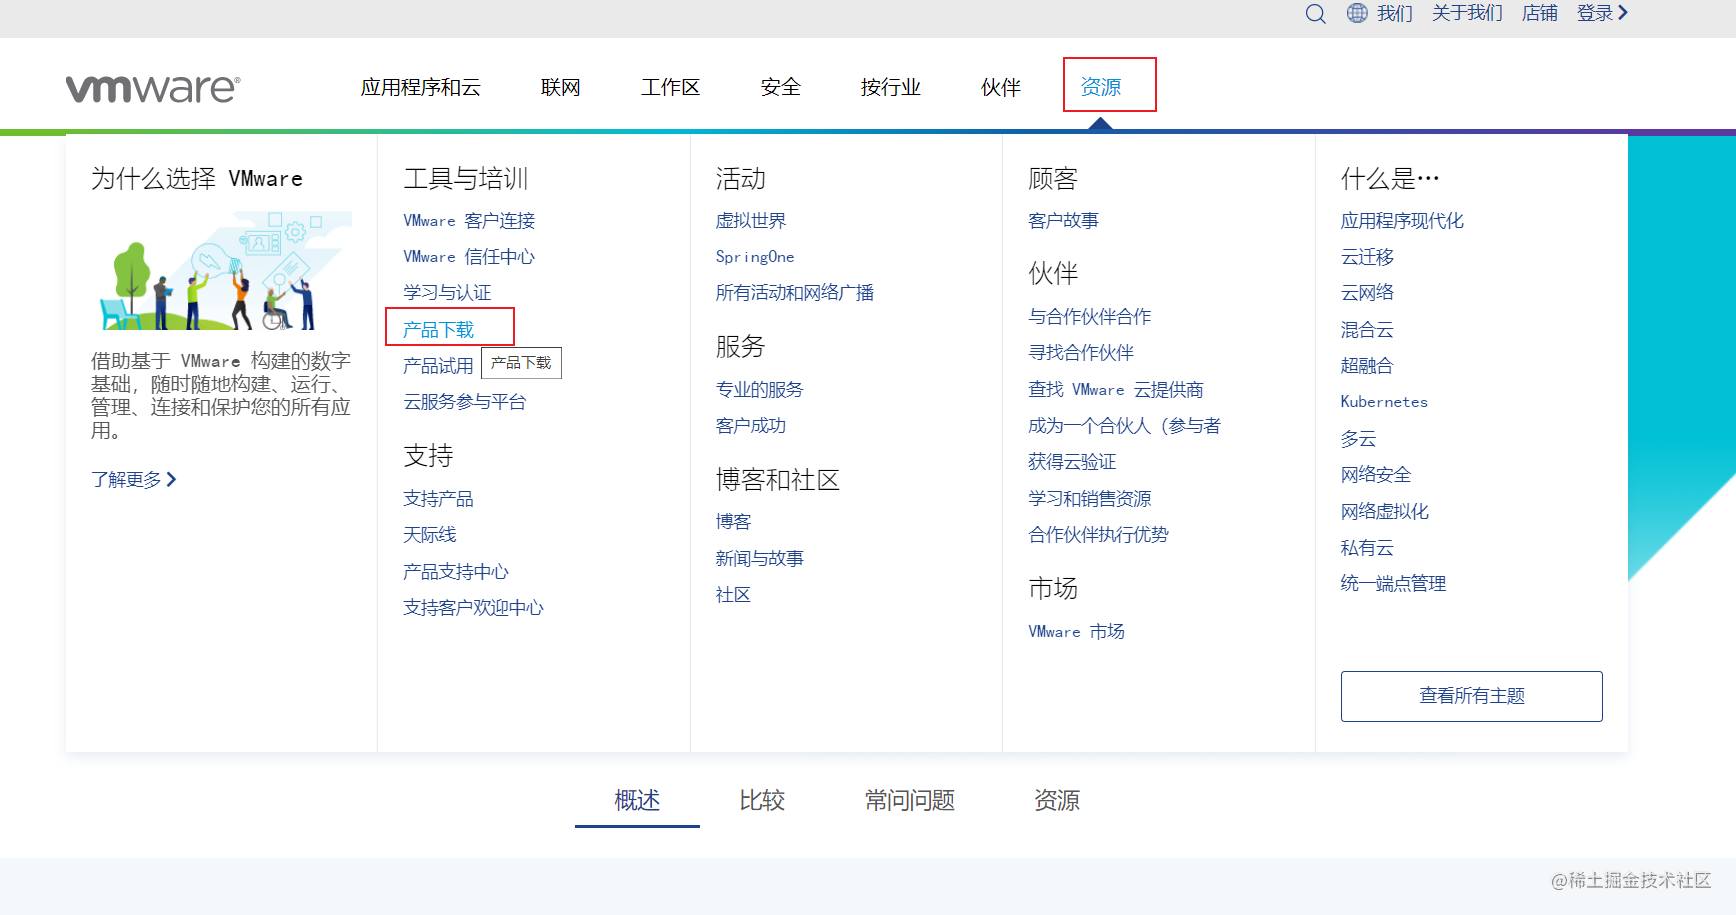Click the 产品下载 link
The width and height of the screenshot is (1736, 915).
coord(438,330)
